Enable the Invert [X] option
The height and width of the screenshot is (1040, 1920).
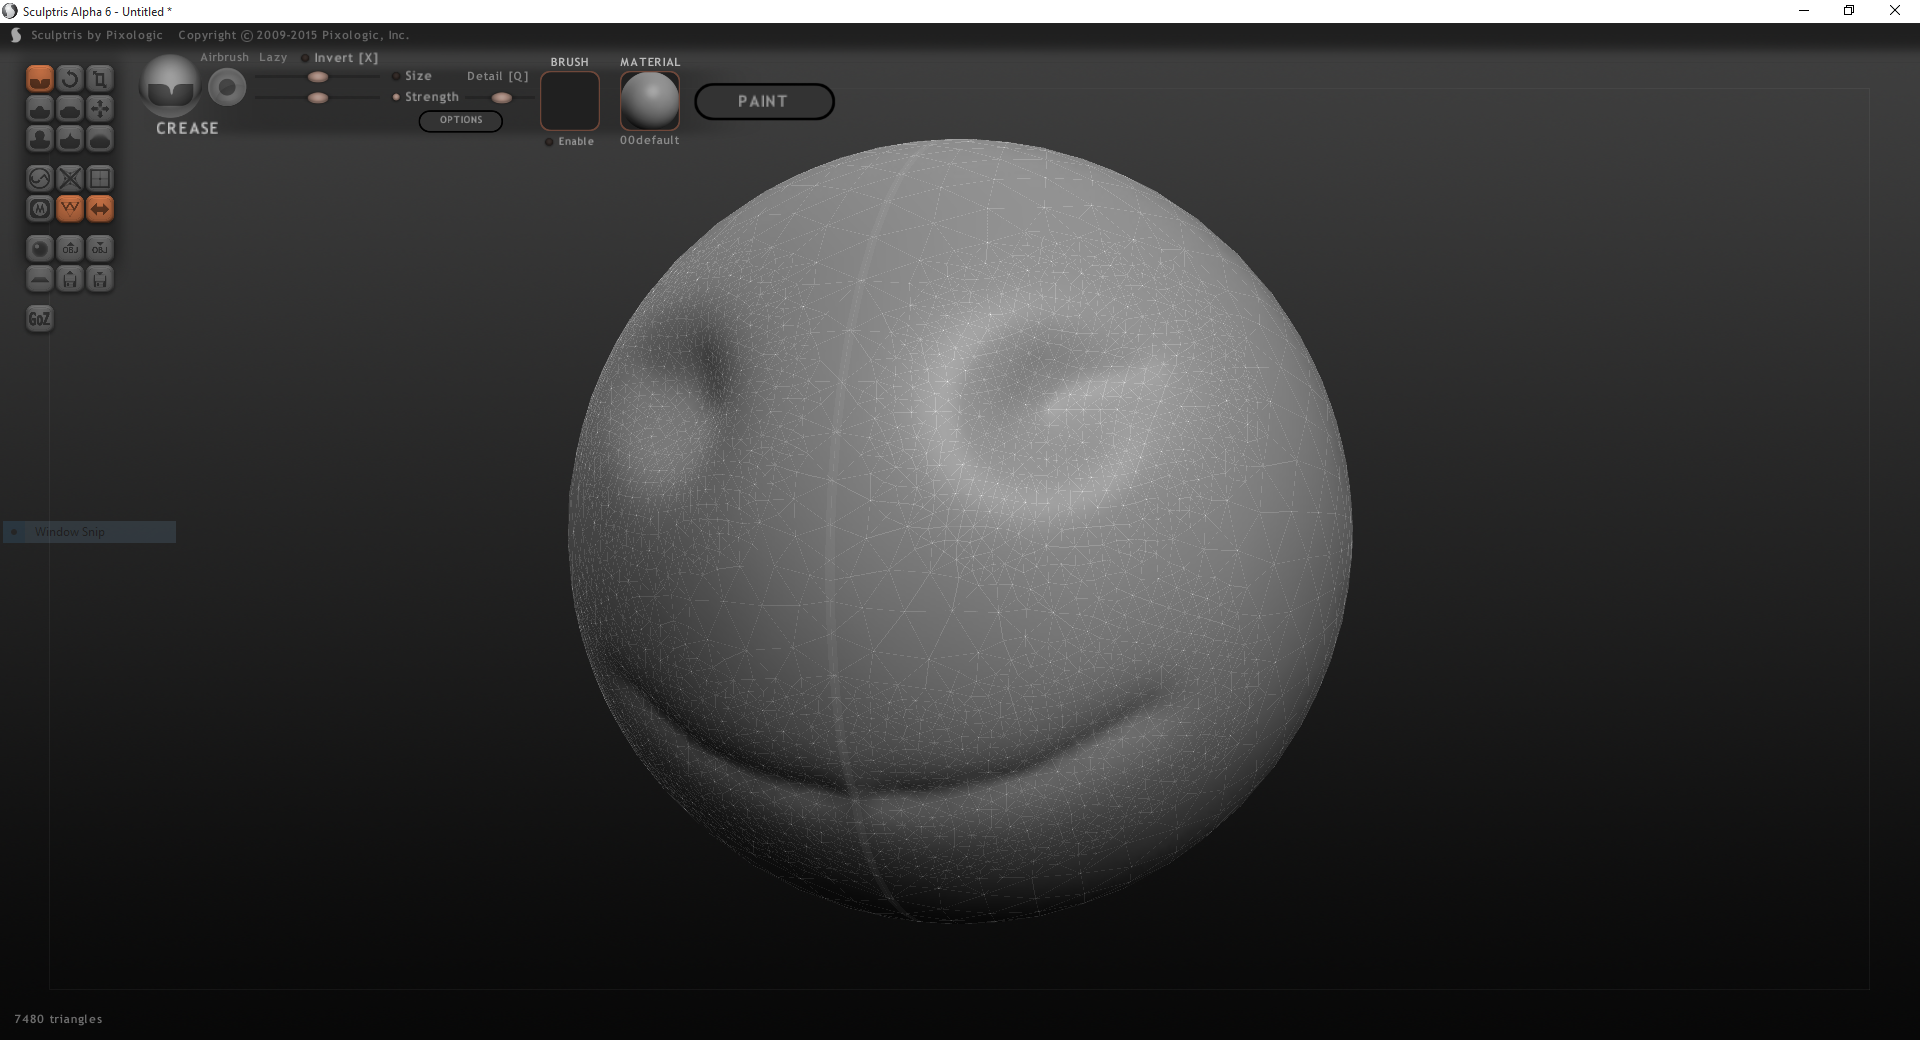[x=305, y=58]
